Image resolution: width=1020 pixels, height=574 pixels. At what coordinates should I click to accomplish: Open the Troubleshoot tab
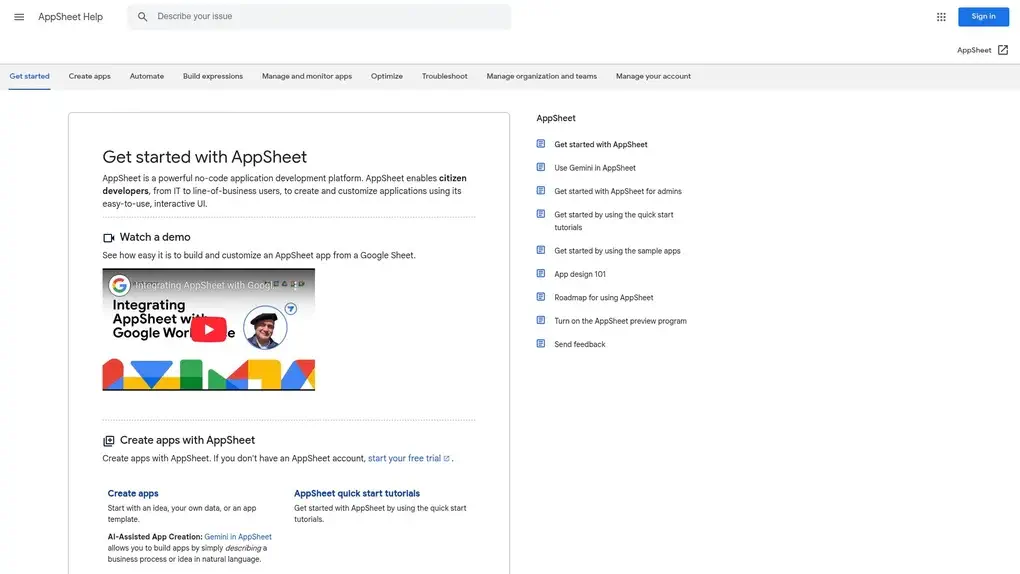(x=444, y=76)
